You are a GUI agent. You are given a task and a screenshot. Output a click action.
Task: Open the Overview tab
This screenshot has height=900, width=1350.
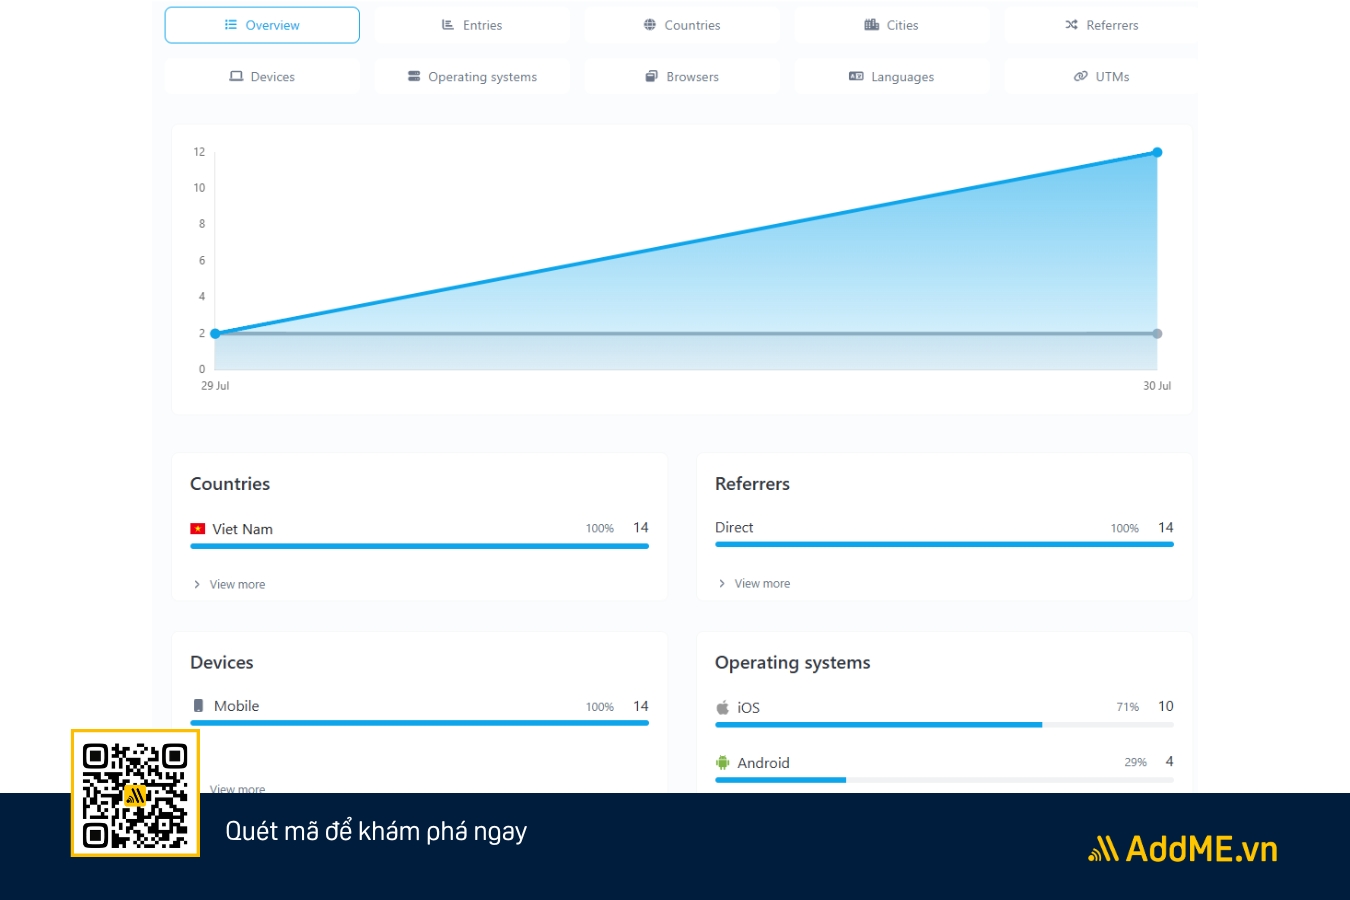pos(262,25)
